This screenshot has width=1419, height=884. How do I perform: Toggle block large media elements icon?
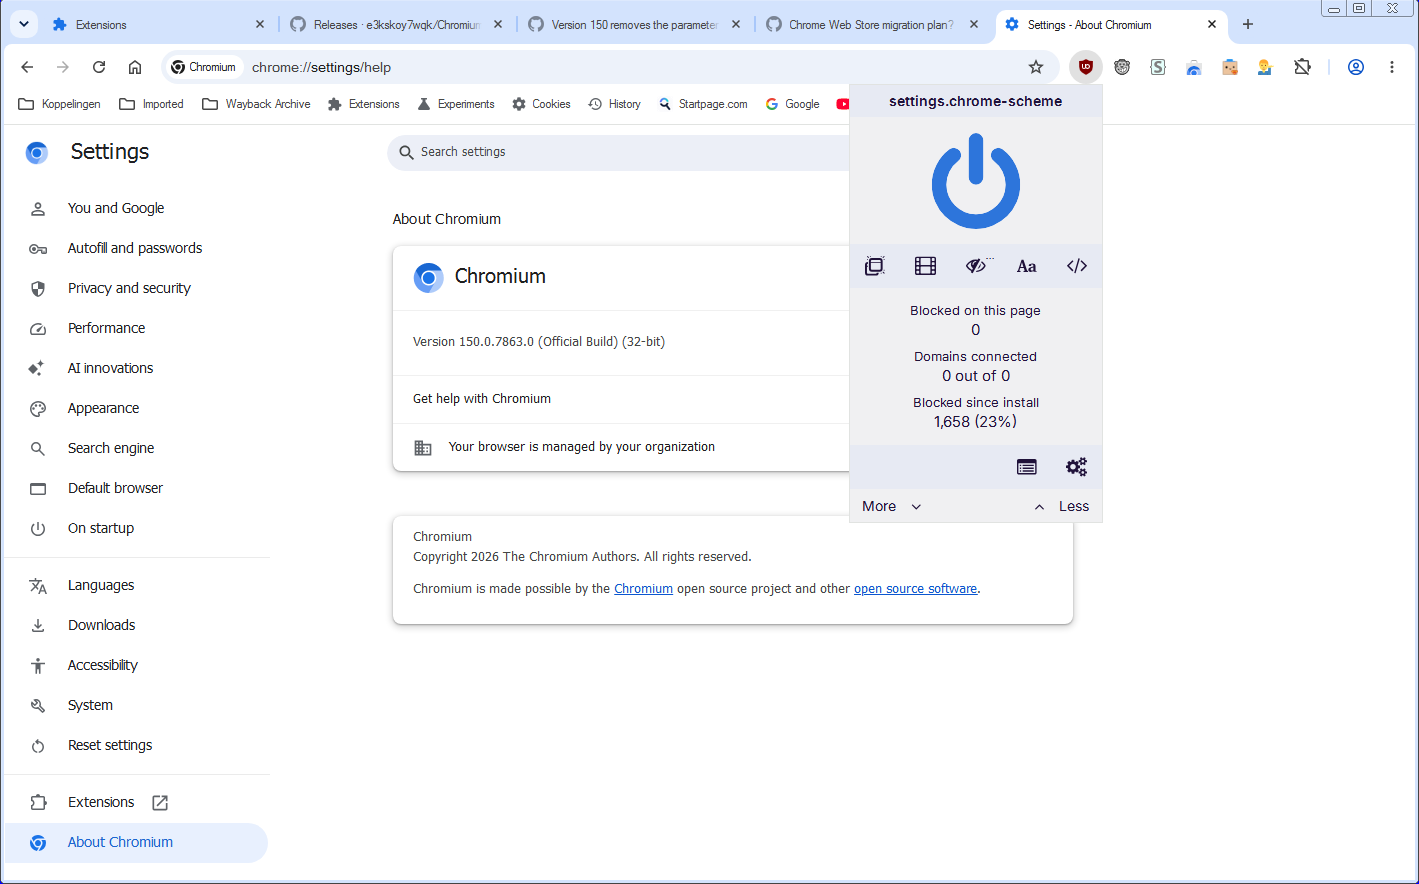926,266
